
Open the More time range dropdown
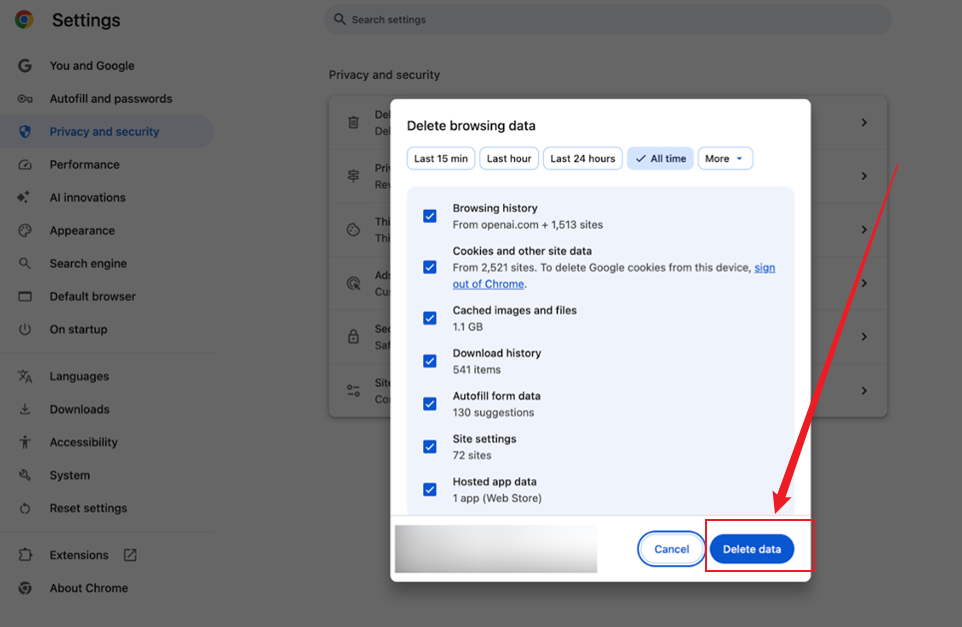(x=725, y=158)
